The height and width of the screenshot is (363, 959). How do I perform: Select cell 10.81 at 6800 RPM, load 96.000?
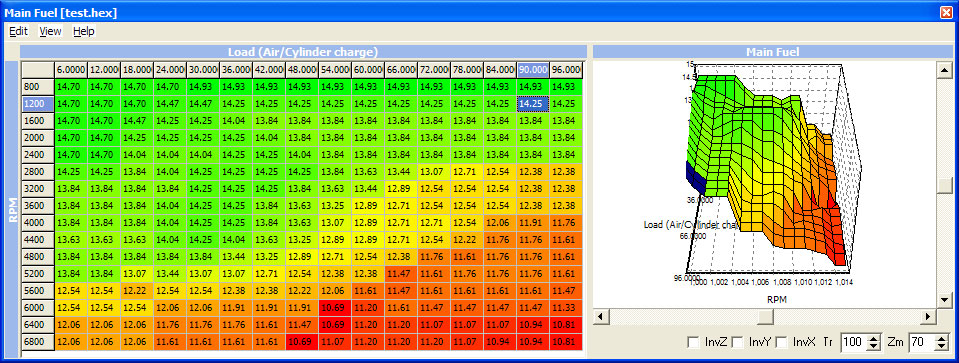pyautogui.click(x=566, y=341)
